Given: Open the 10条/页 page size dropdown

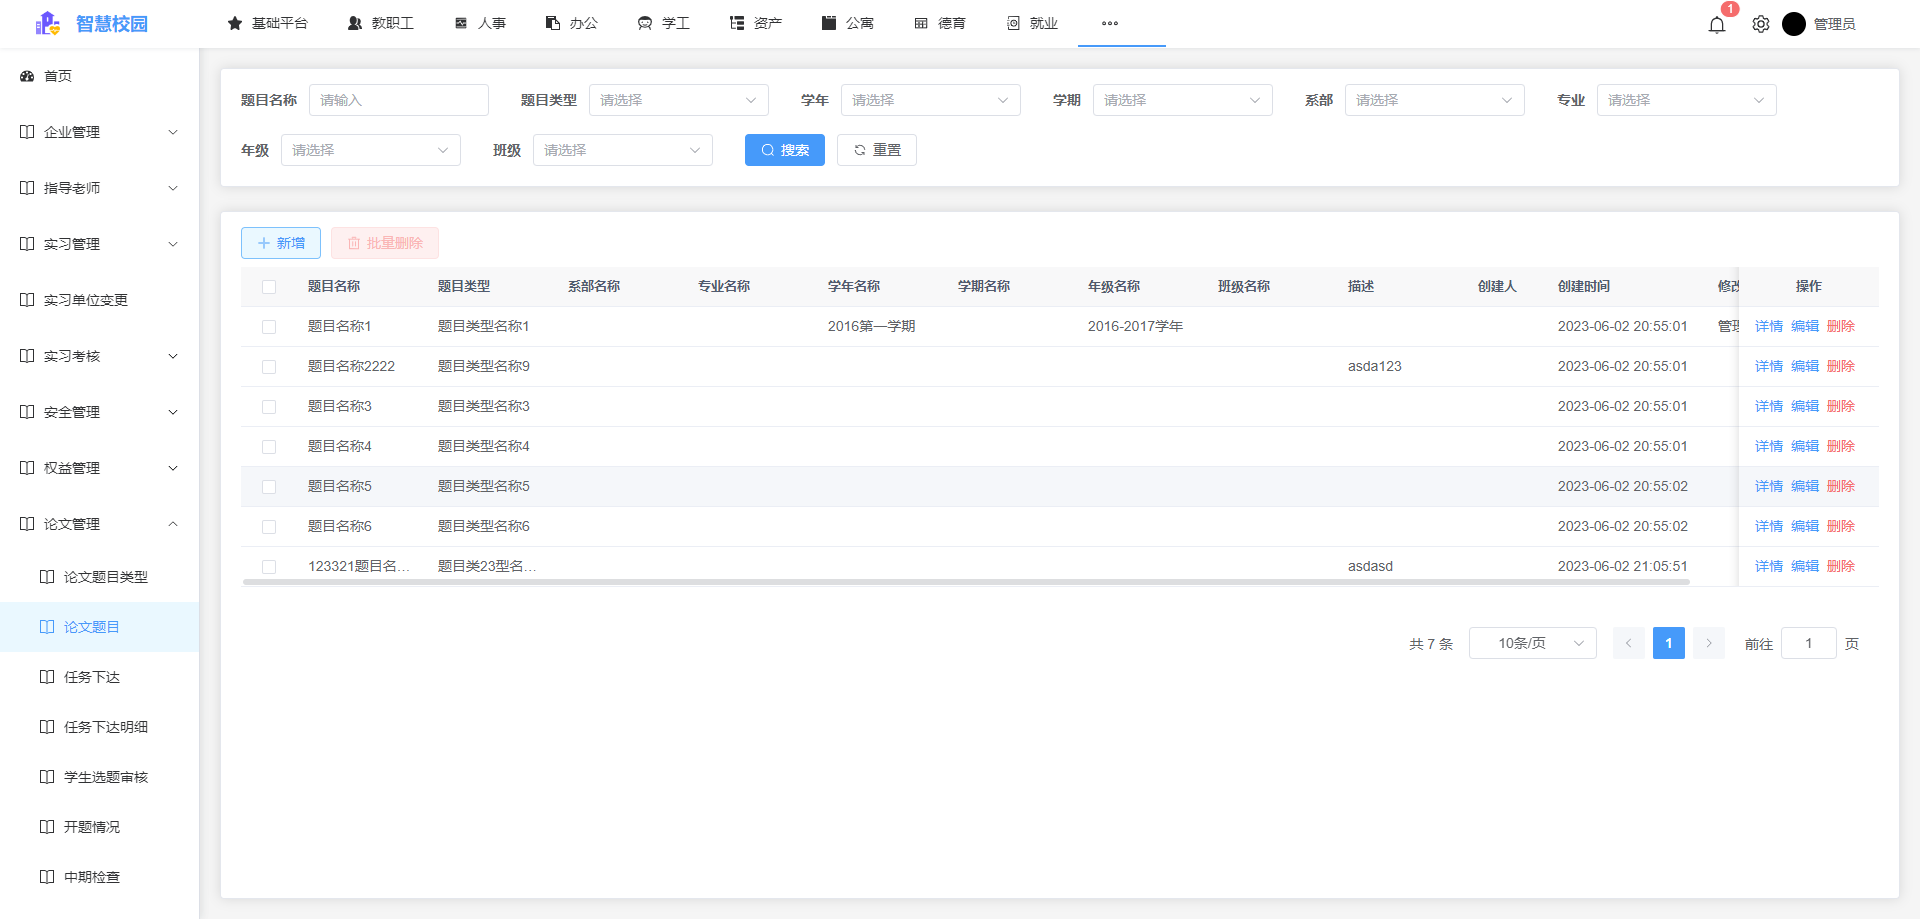Looking at the screenshot, I should [1532, 643].
